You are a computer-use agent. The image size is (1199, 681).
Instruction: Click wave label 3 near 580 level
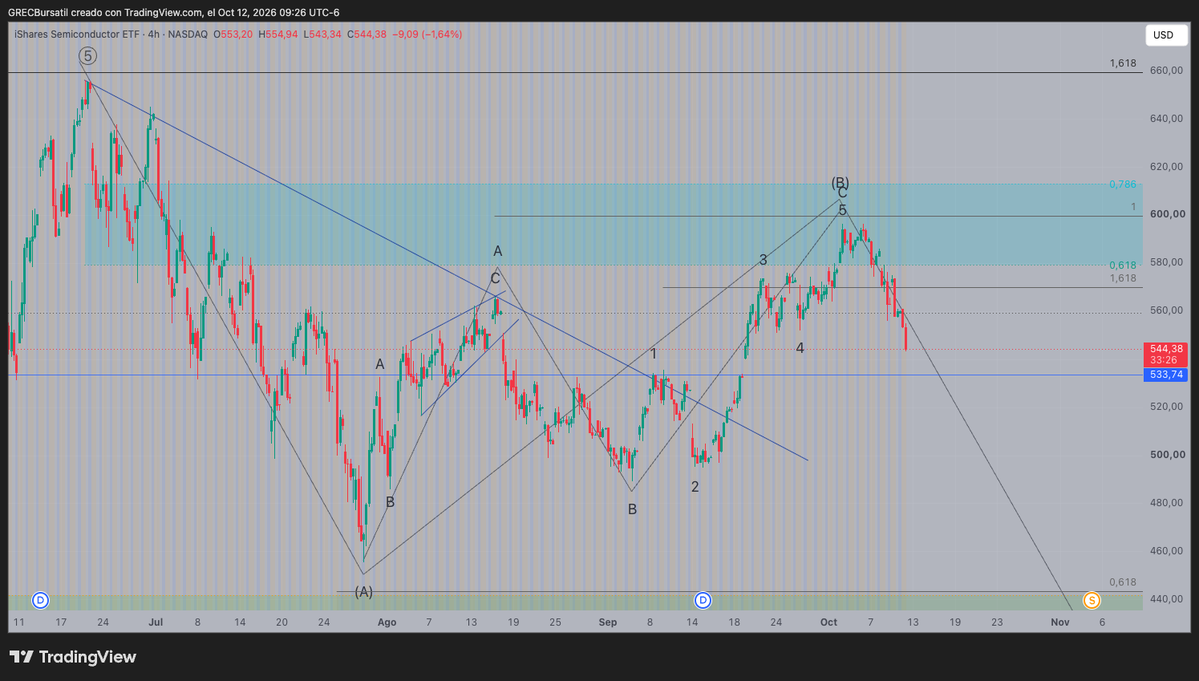pos(763,260)
